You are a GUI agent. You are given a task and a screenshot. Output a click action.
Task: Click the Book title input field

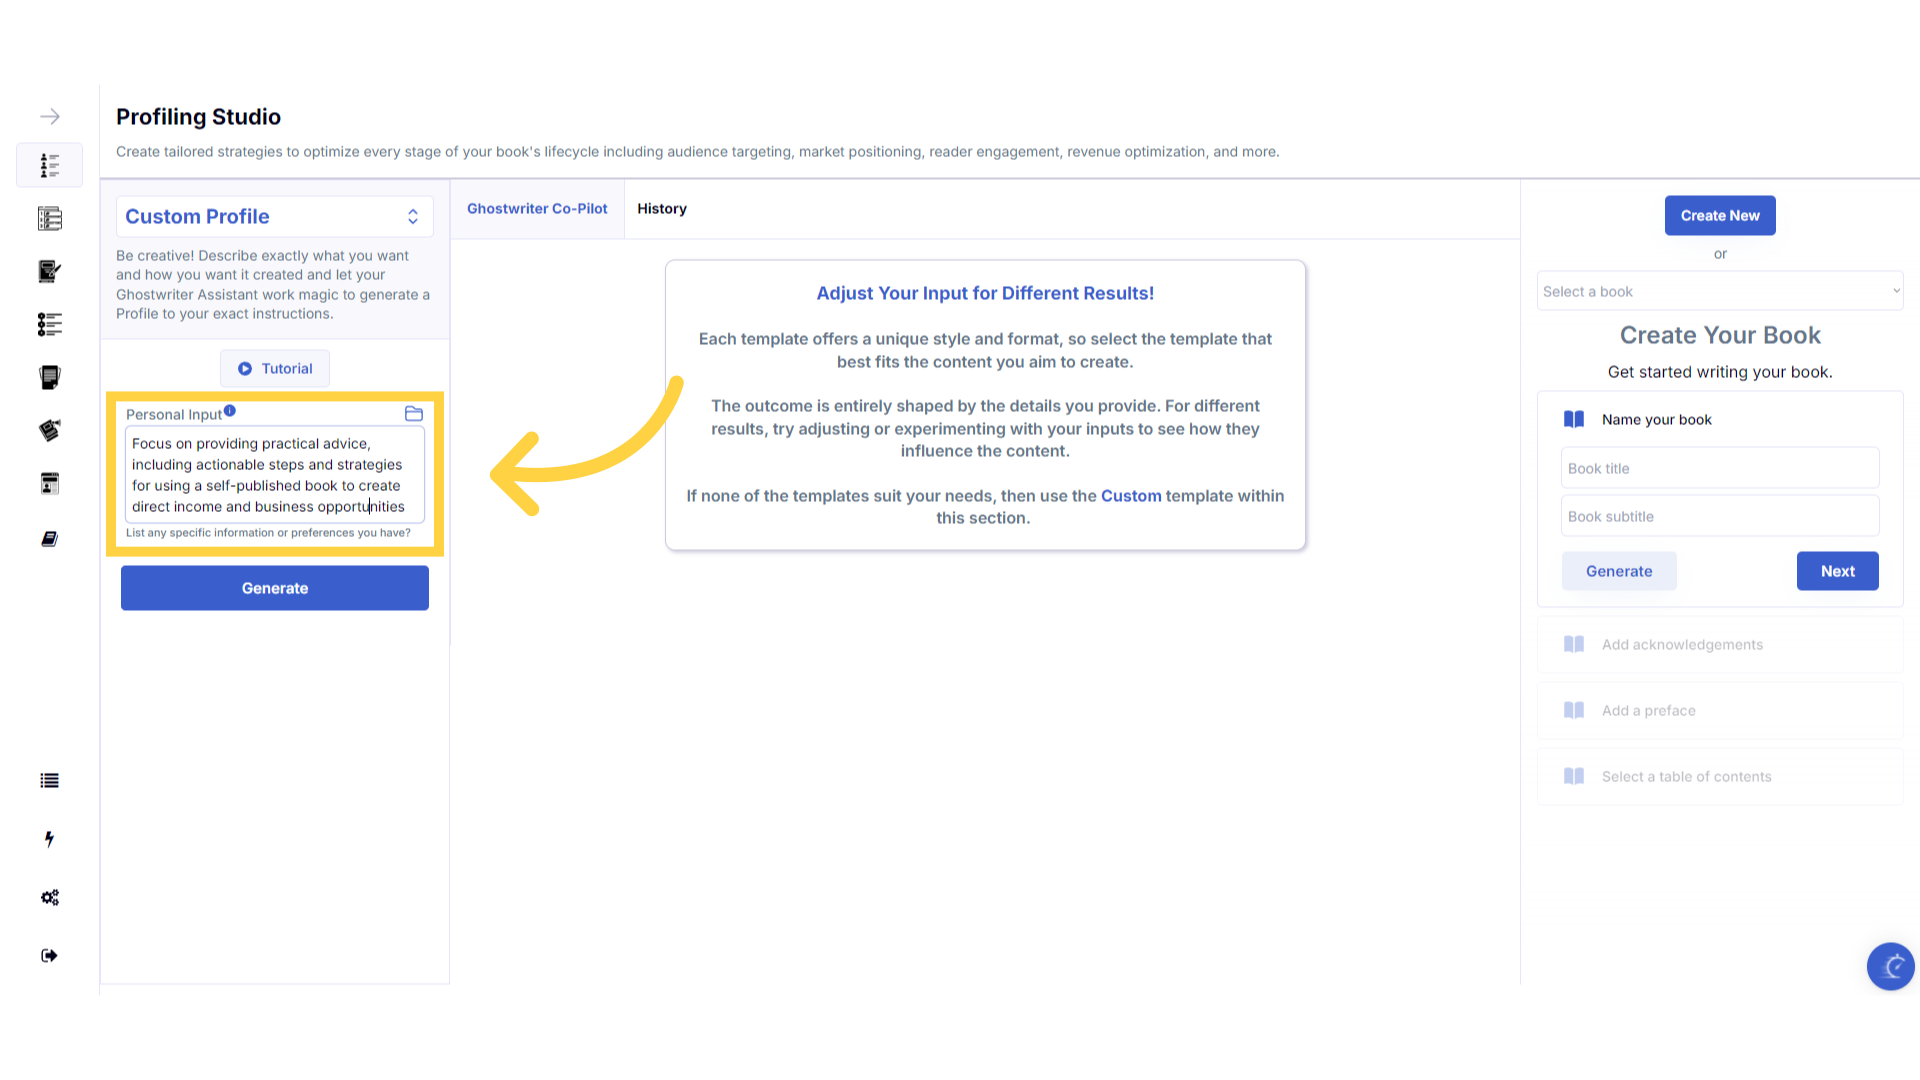tap(1719, 469)
